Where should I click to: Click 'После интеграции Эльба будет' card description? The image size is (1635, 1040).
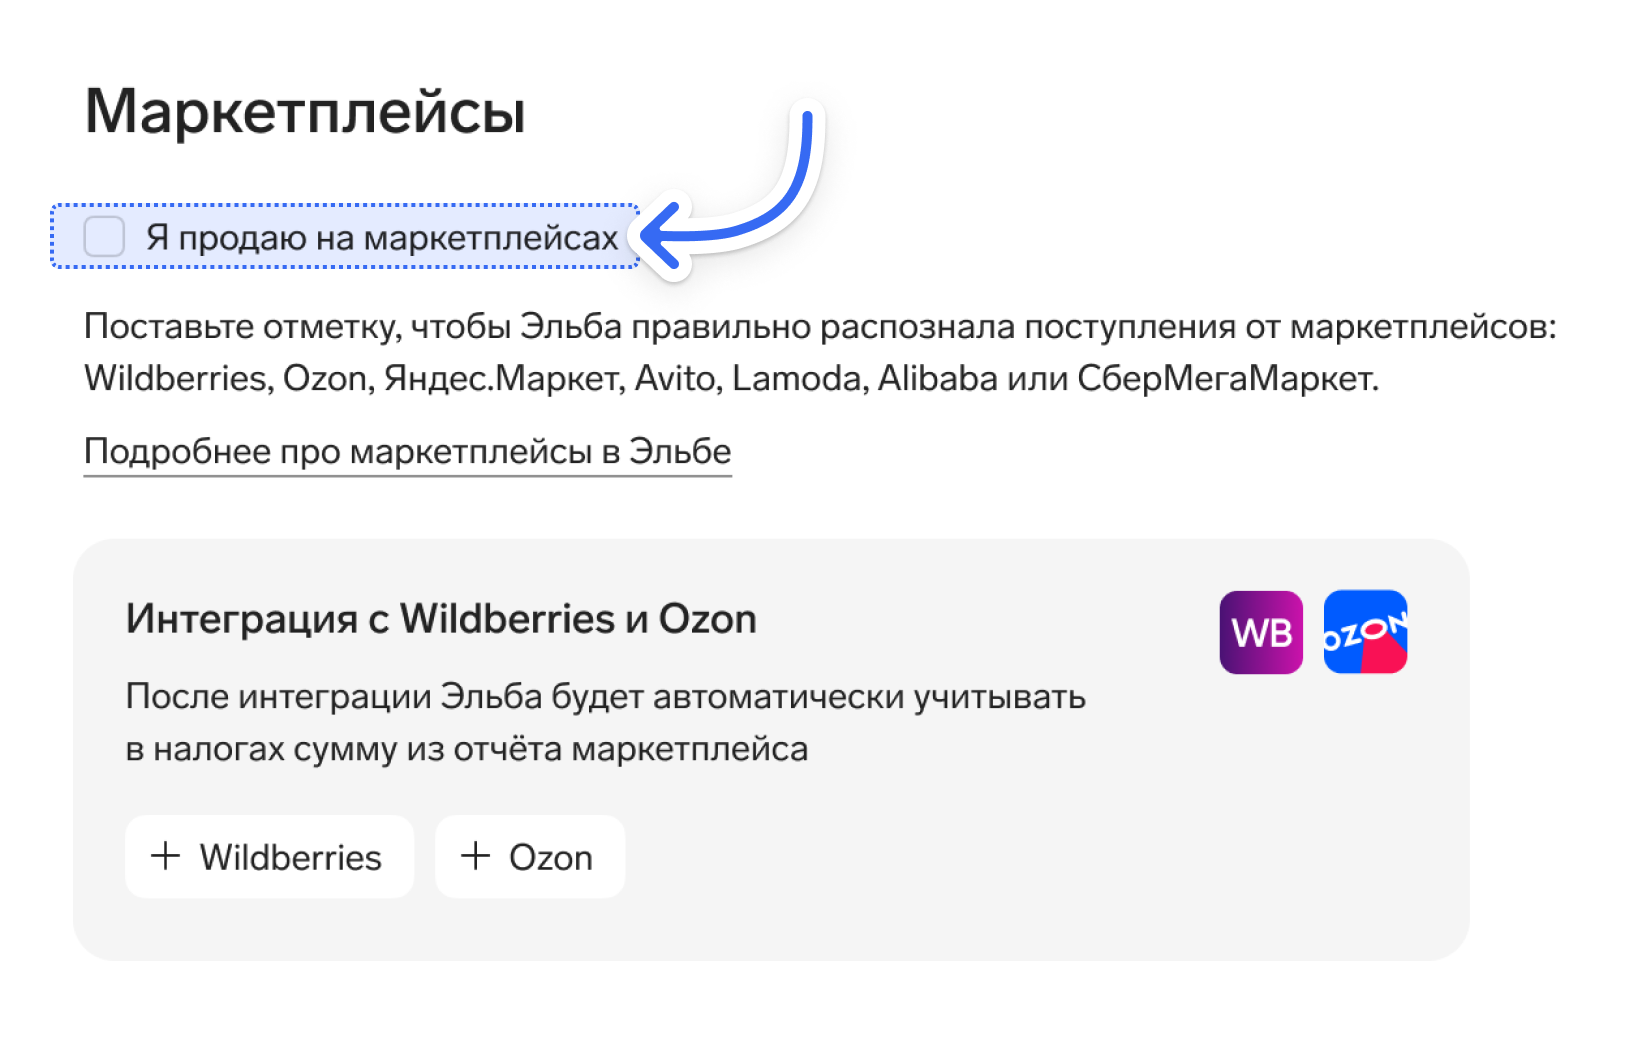(x=606, y=722)
